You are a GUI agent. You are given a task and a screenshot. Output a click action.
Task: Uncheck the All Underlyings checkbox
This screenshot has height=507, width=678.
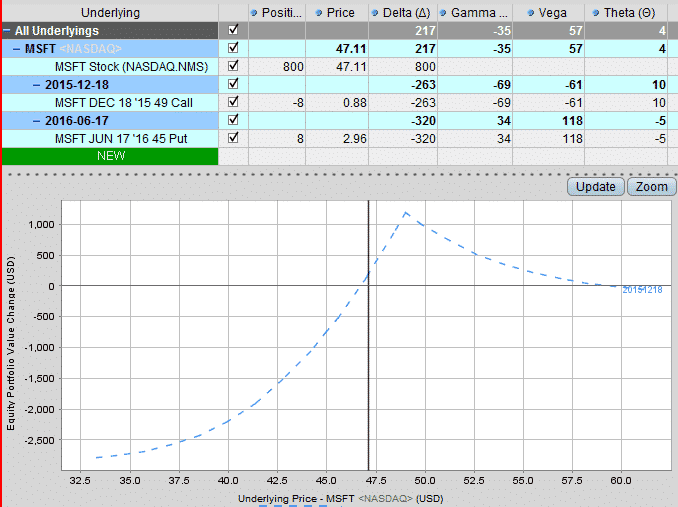pyautogui.click(x=233, y=31)
